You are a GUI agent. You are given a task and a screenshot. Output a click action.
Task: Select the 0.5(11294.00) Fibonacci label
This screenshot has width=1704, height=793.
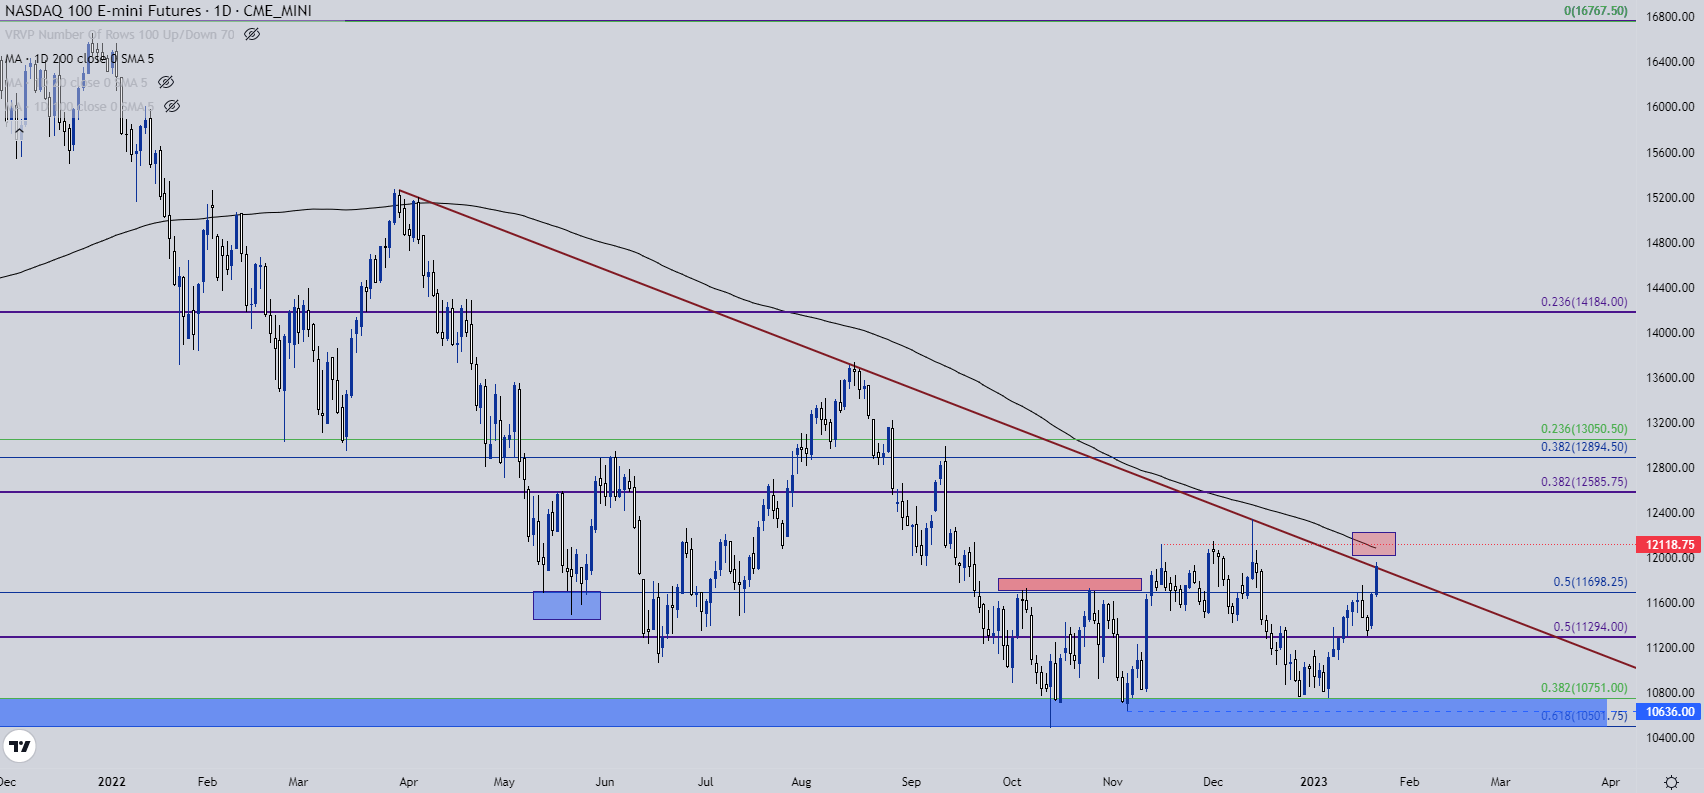1590,627
